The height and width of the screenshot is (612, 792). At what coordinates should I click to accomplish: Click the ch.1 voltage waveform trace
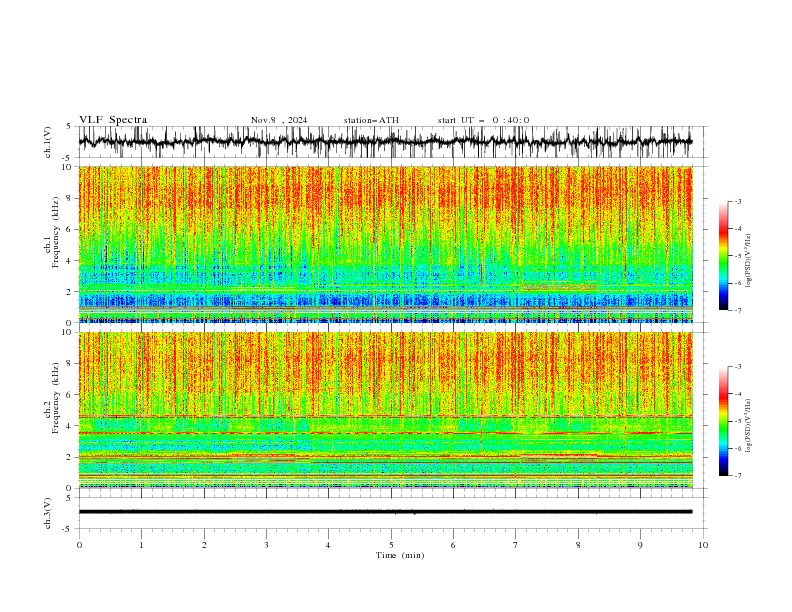click(x=385, y=142)
